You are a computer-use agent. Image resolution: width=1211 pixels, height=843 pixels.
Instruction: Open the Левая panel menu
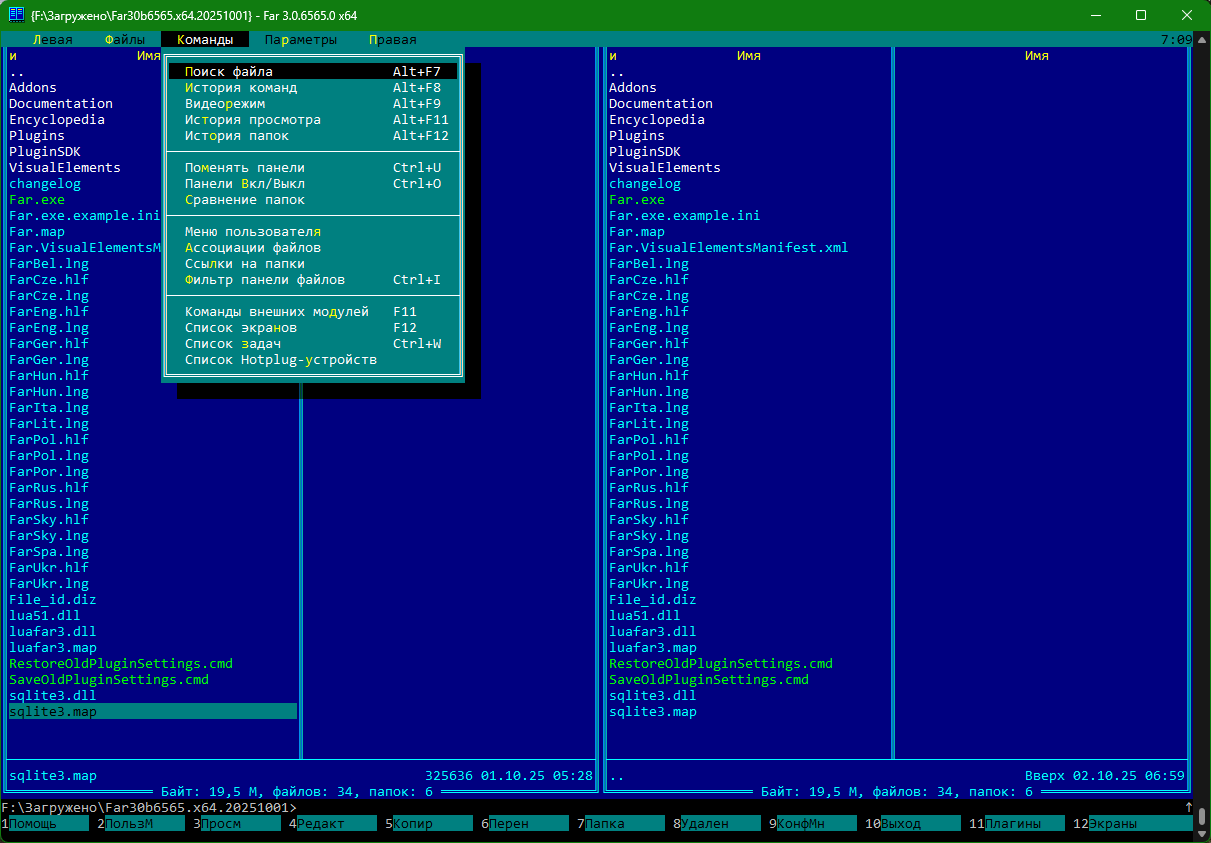(x=52, y=40)
